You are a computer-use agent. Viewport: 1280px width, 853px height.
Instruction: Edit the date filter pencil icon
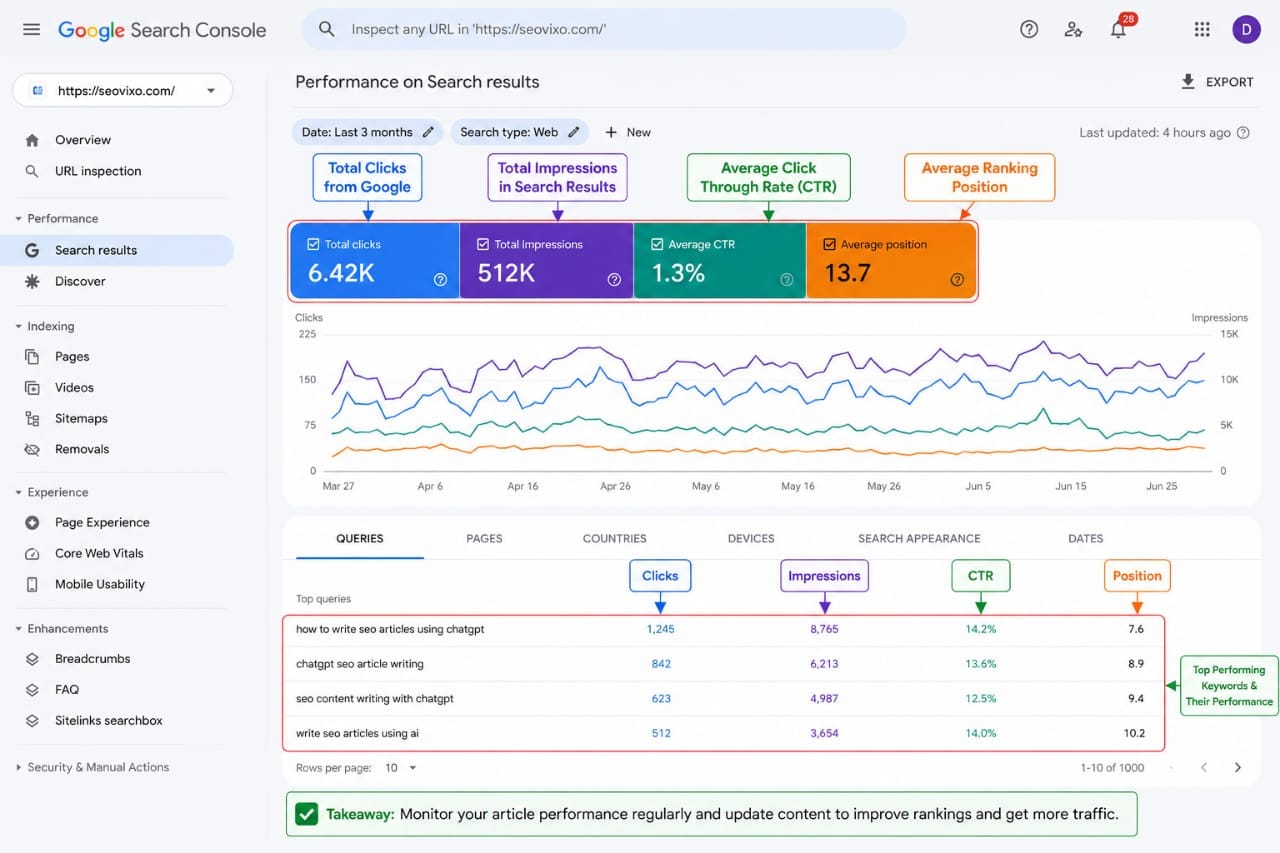(x=428, y=132)
